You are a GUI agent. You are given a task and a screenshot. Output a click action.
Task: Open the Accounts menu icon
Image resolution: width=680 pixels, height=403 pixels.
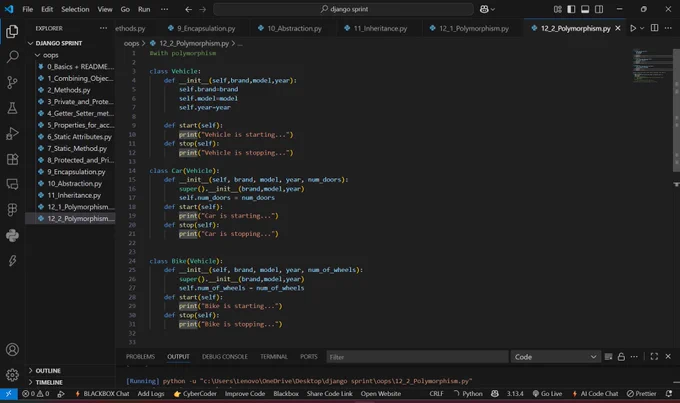[12, 349]
